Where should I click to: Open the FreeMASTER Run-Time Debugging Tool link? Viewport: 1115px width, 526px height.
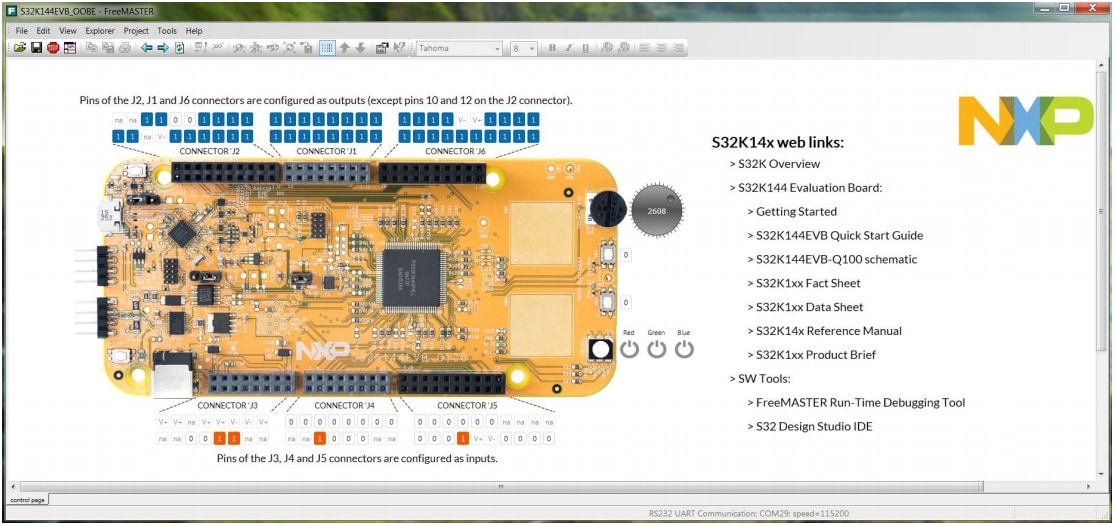pyautogui.click(x=860, y=403)
